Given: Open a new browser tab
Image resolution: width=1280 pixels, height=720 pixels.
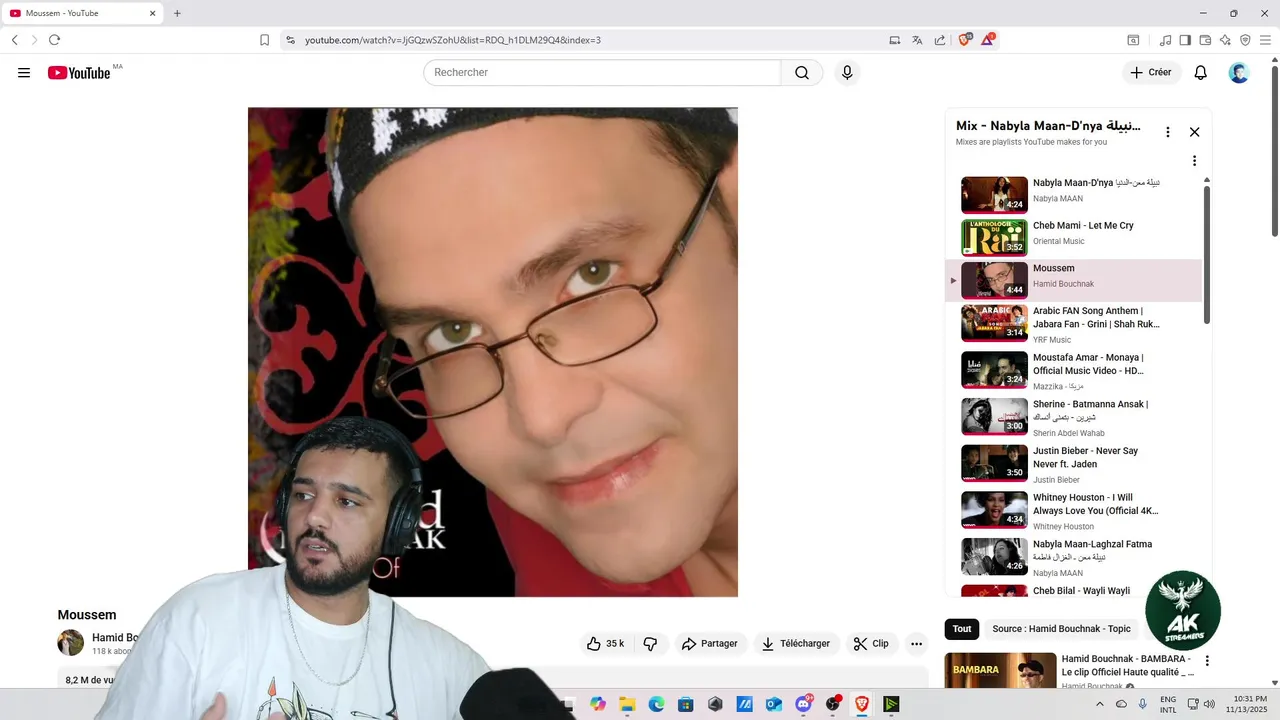Looking at the screenshot, I should pyautogui.click(x=177, y=13).
